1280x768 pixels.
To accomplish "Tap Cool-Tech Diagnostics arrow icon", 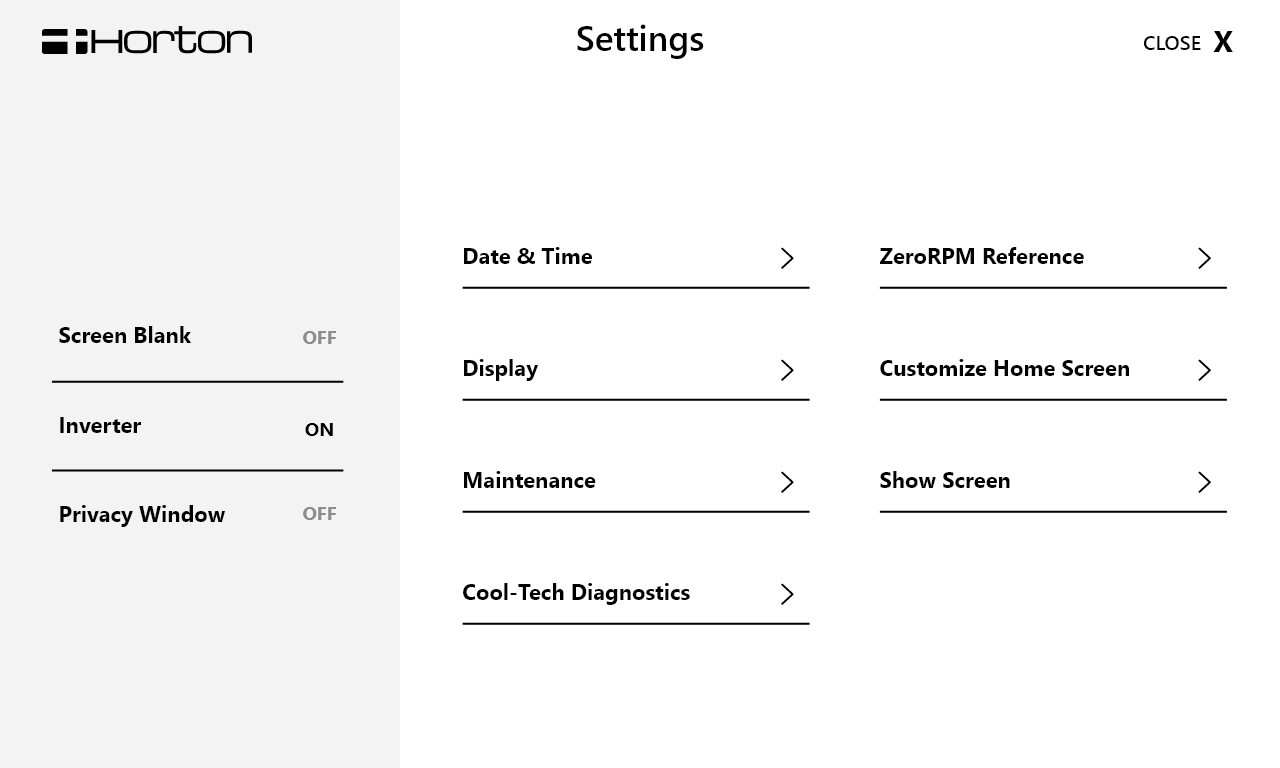I will pos(787,594).
